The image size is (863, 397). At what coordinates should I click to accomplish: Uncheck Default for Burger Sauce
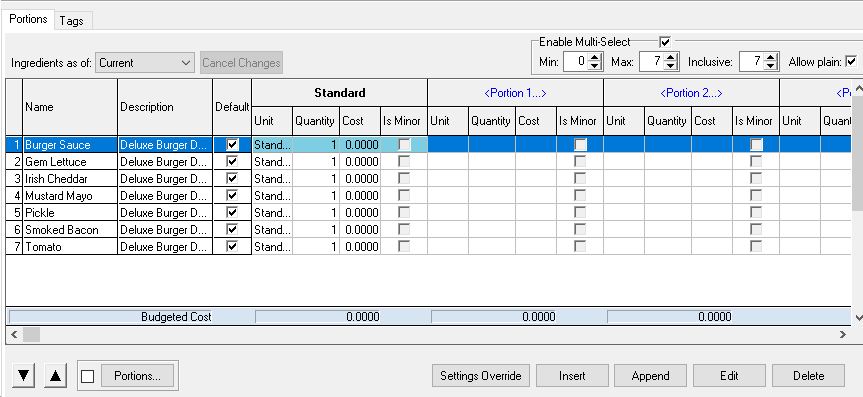coord(232,145)
